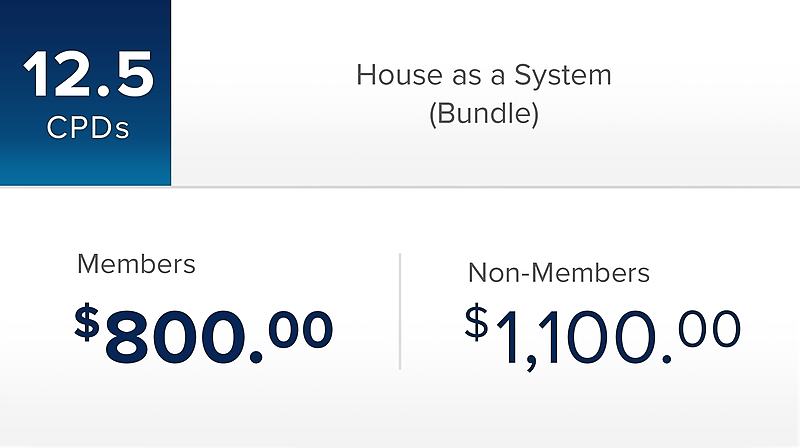Select the "(Bundle)" subtitle text
This screenshot has width=800, height=448.
(x=483, y=113)
